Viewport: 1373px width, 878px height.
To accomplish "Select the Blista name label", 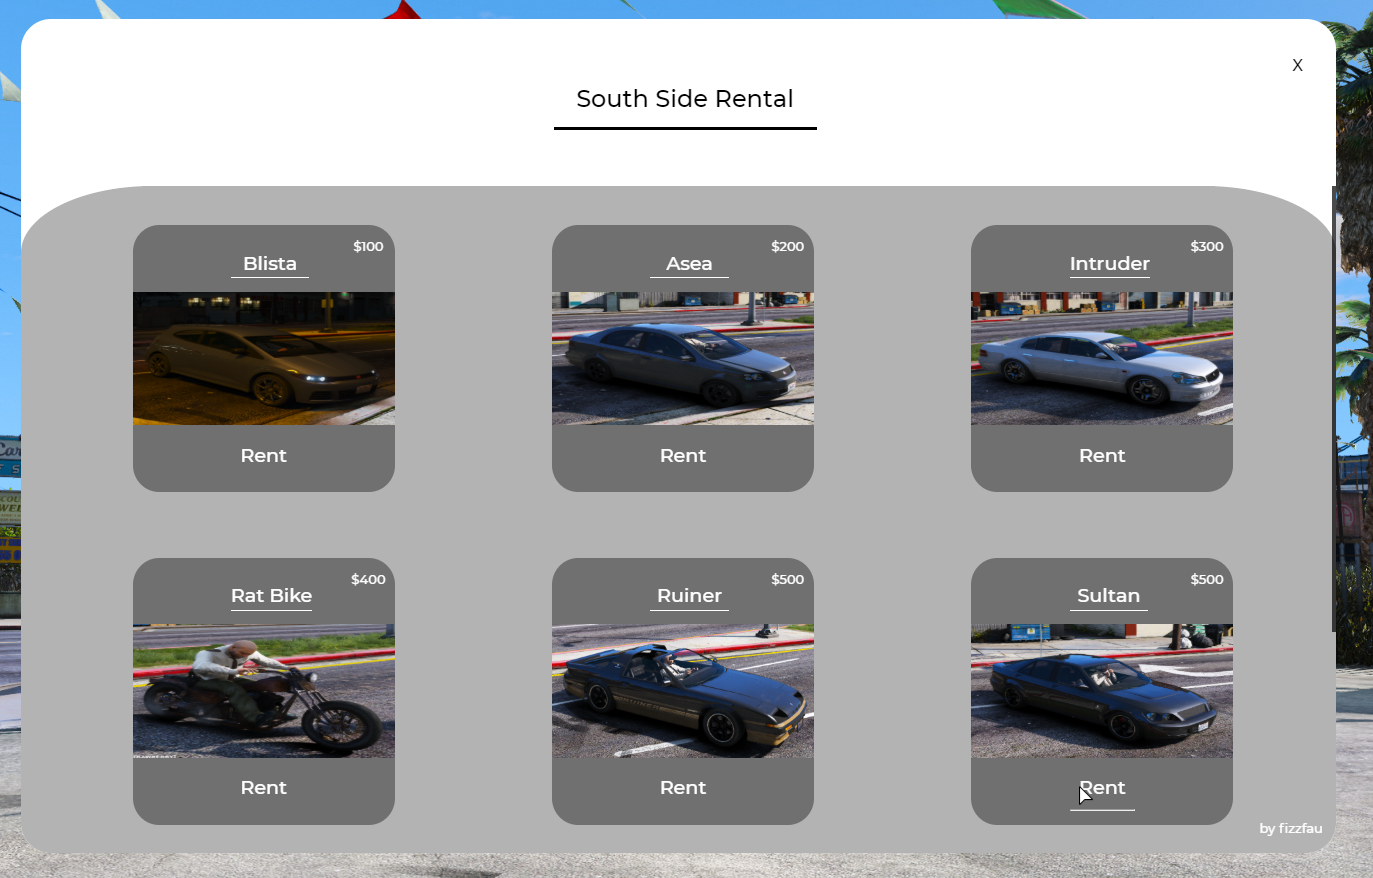I will tap(270, 264).
